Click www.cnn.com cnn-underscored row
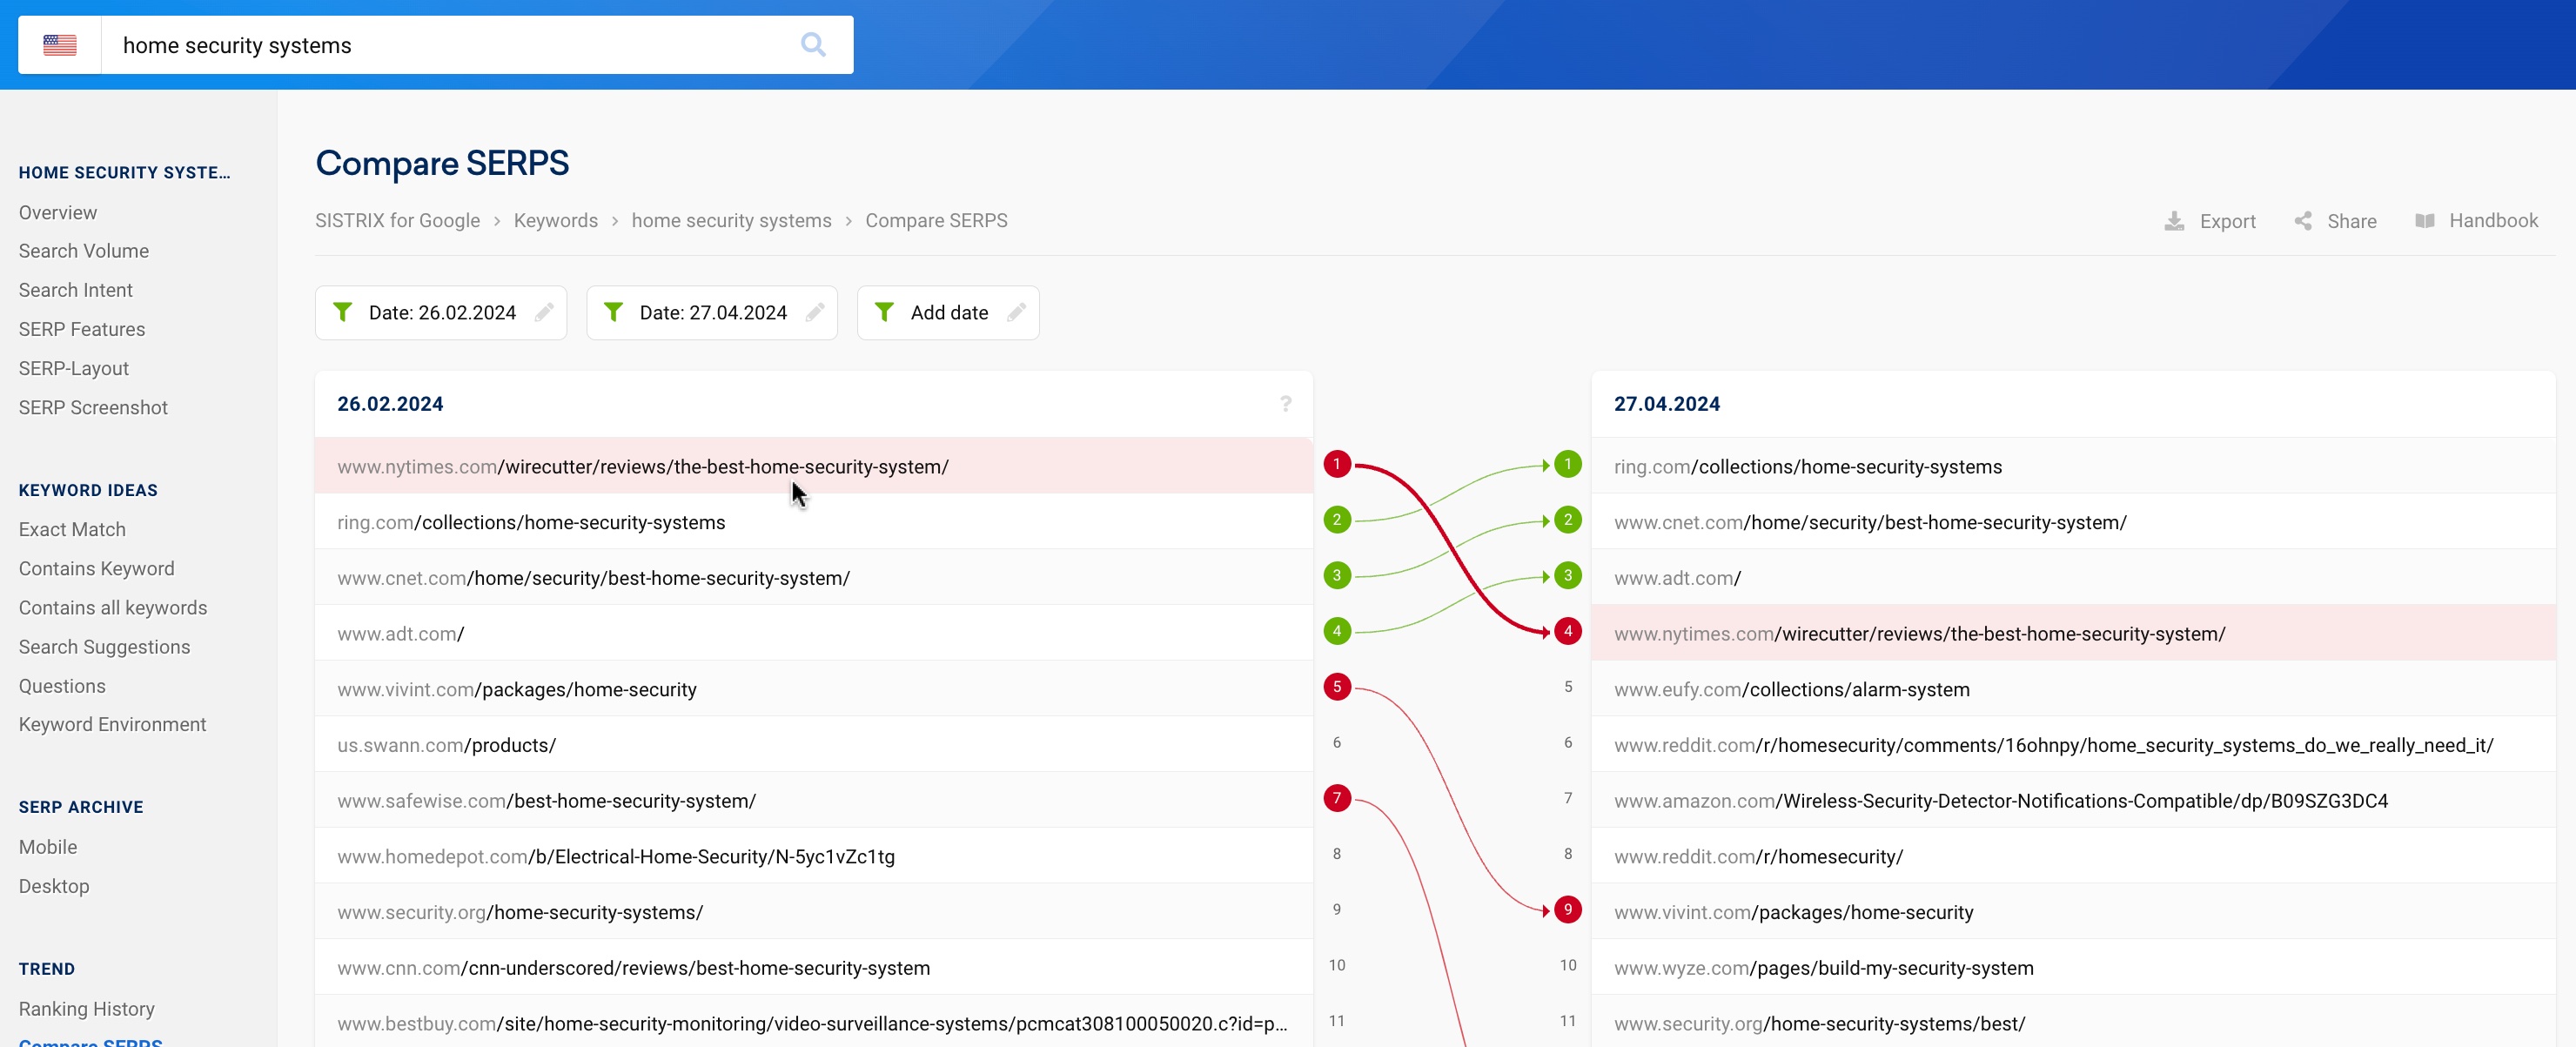2576x1047 pixels. click(x=814, y=967)
